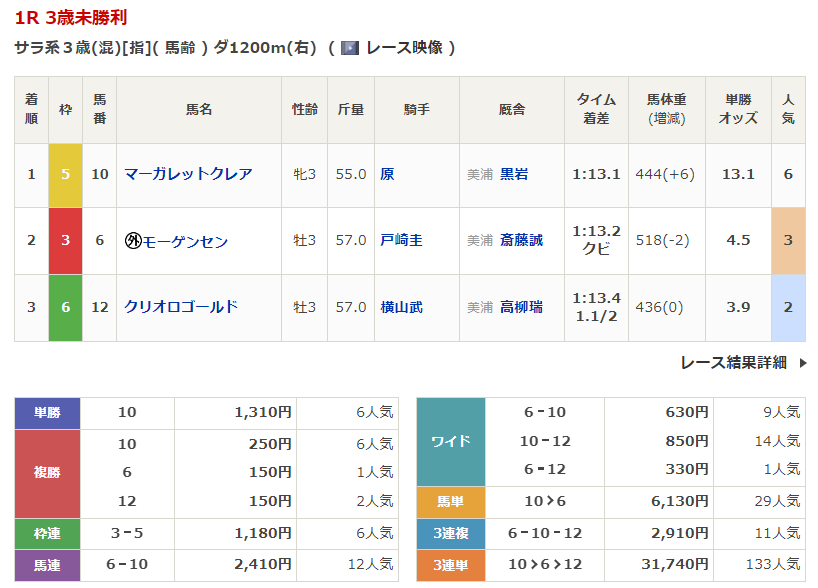The image size is (818, 588).
Task: View jockey 戸崎圭 profile
Action: point(401,241)
